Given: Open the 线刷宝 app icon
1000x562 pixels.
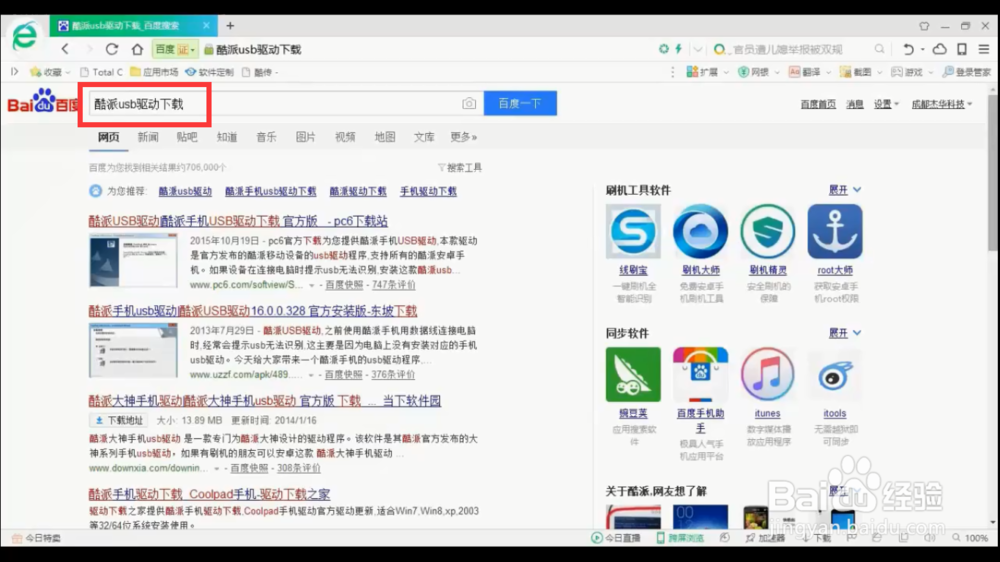Looking at the screenshot, I should point(633,232).
